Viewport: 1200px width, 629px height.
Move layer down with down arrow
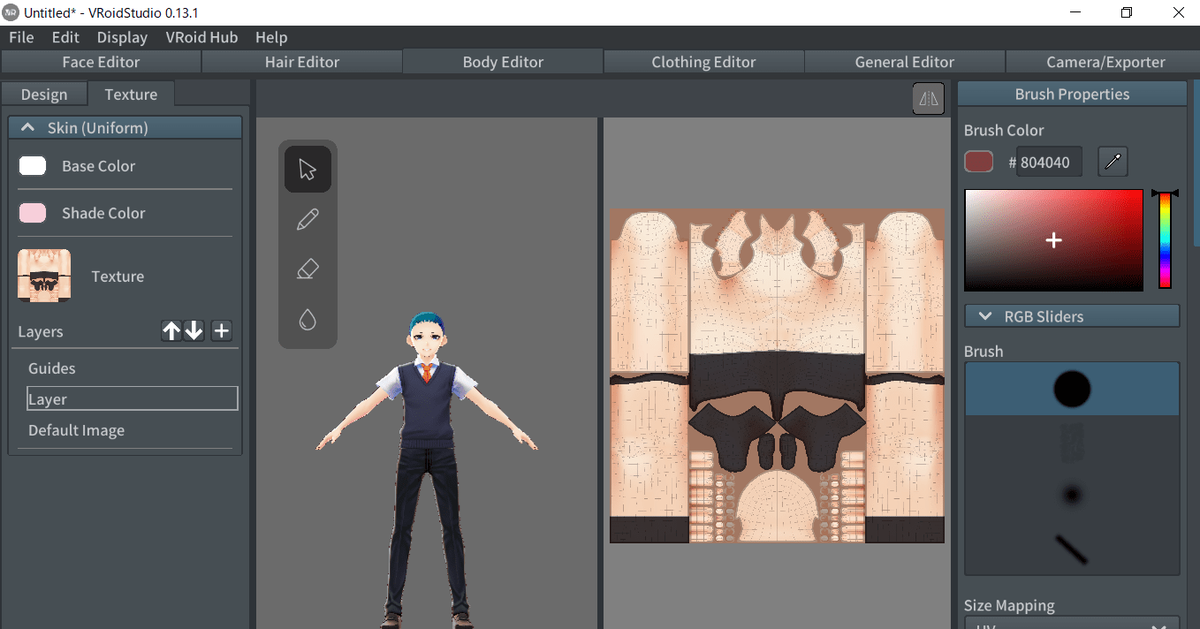194,331
